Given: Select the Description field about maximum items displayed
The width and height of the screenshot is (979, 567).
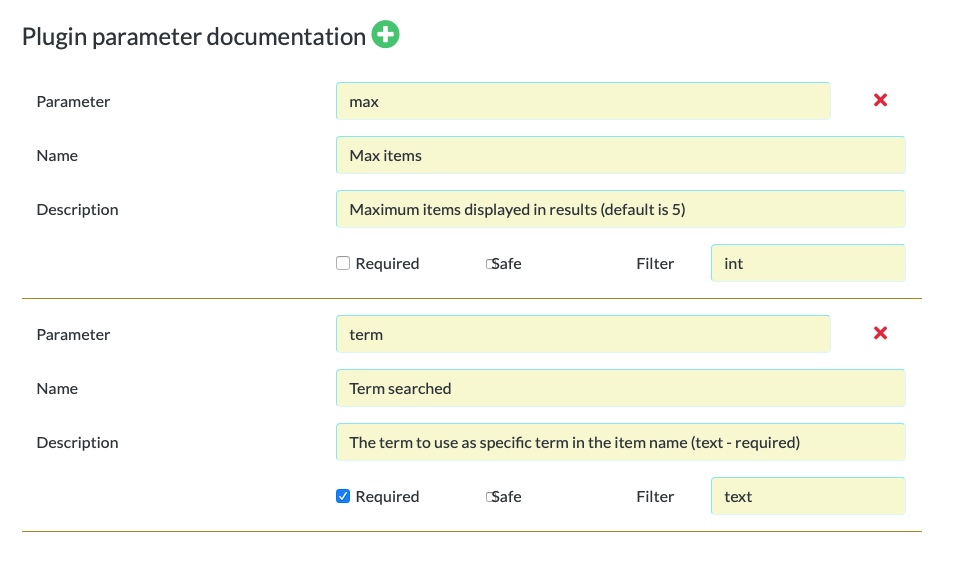Looking at the screenshot, I should click(621, 209).
